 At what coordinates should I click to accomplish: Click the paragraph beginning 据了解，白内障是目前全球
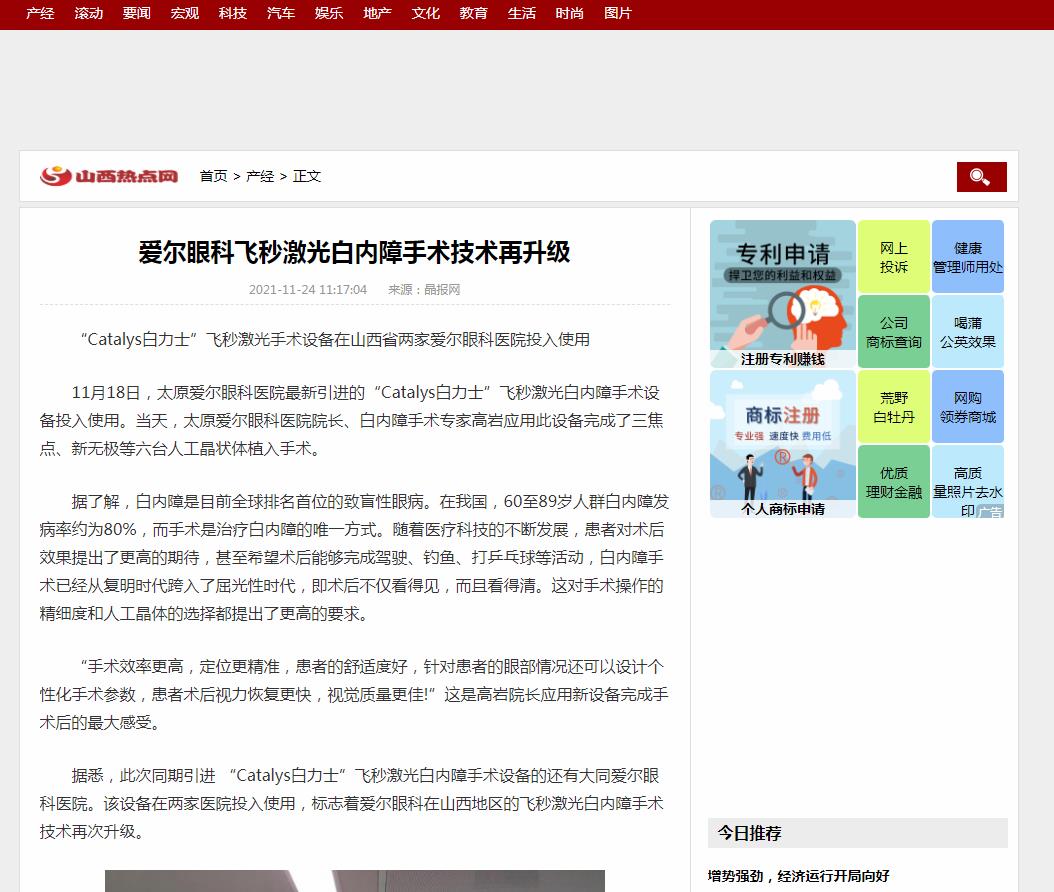click(352, 557)
